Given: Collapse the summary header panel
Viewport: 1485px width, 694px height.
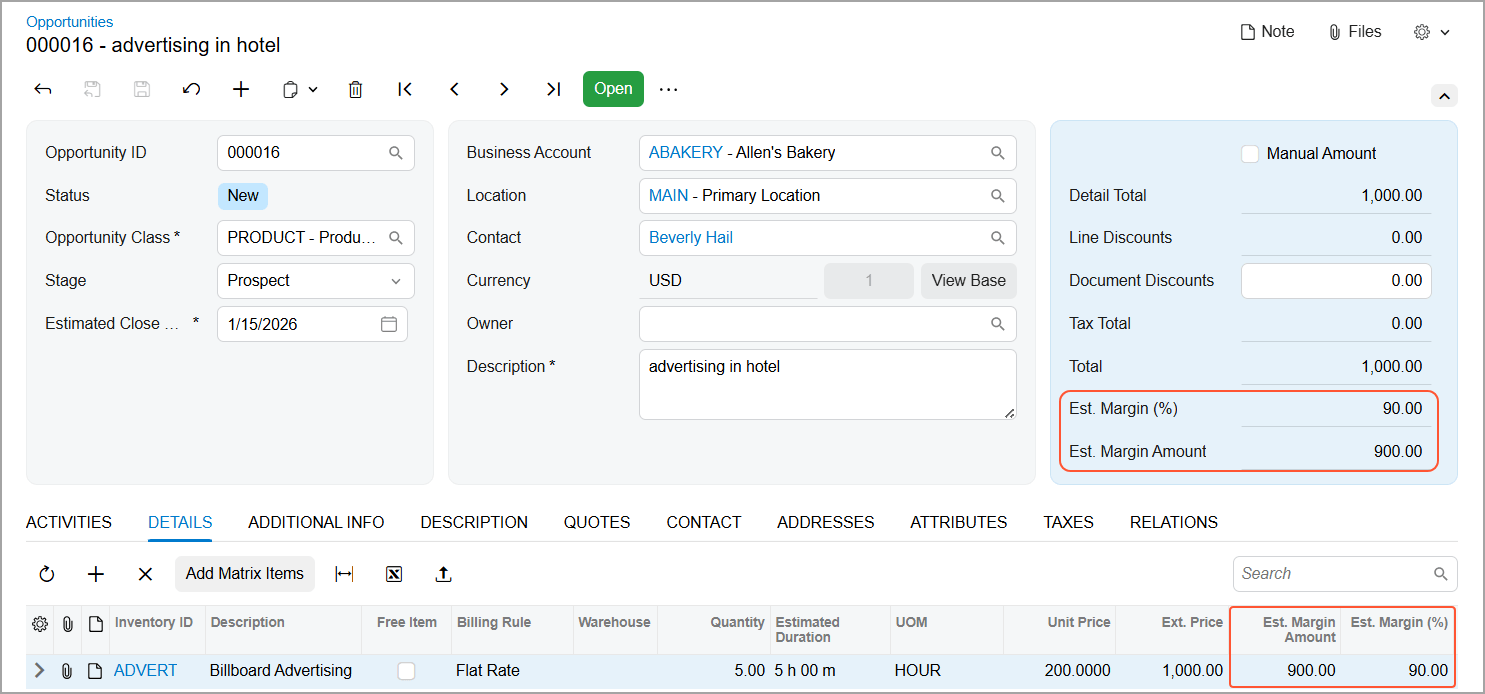Looking at the screenshot, I should 1443,96.
